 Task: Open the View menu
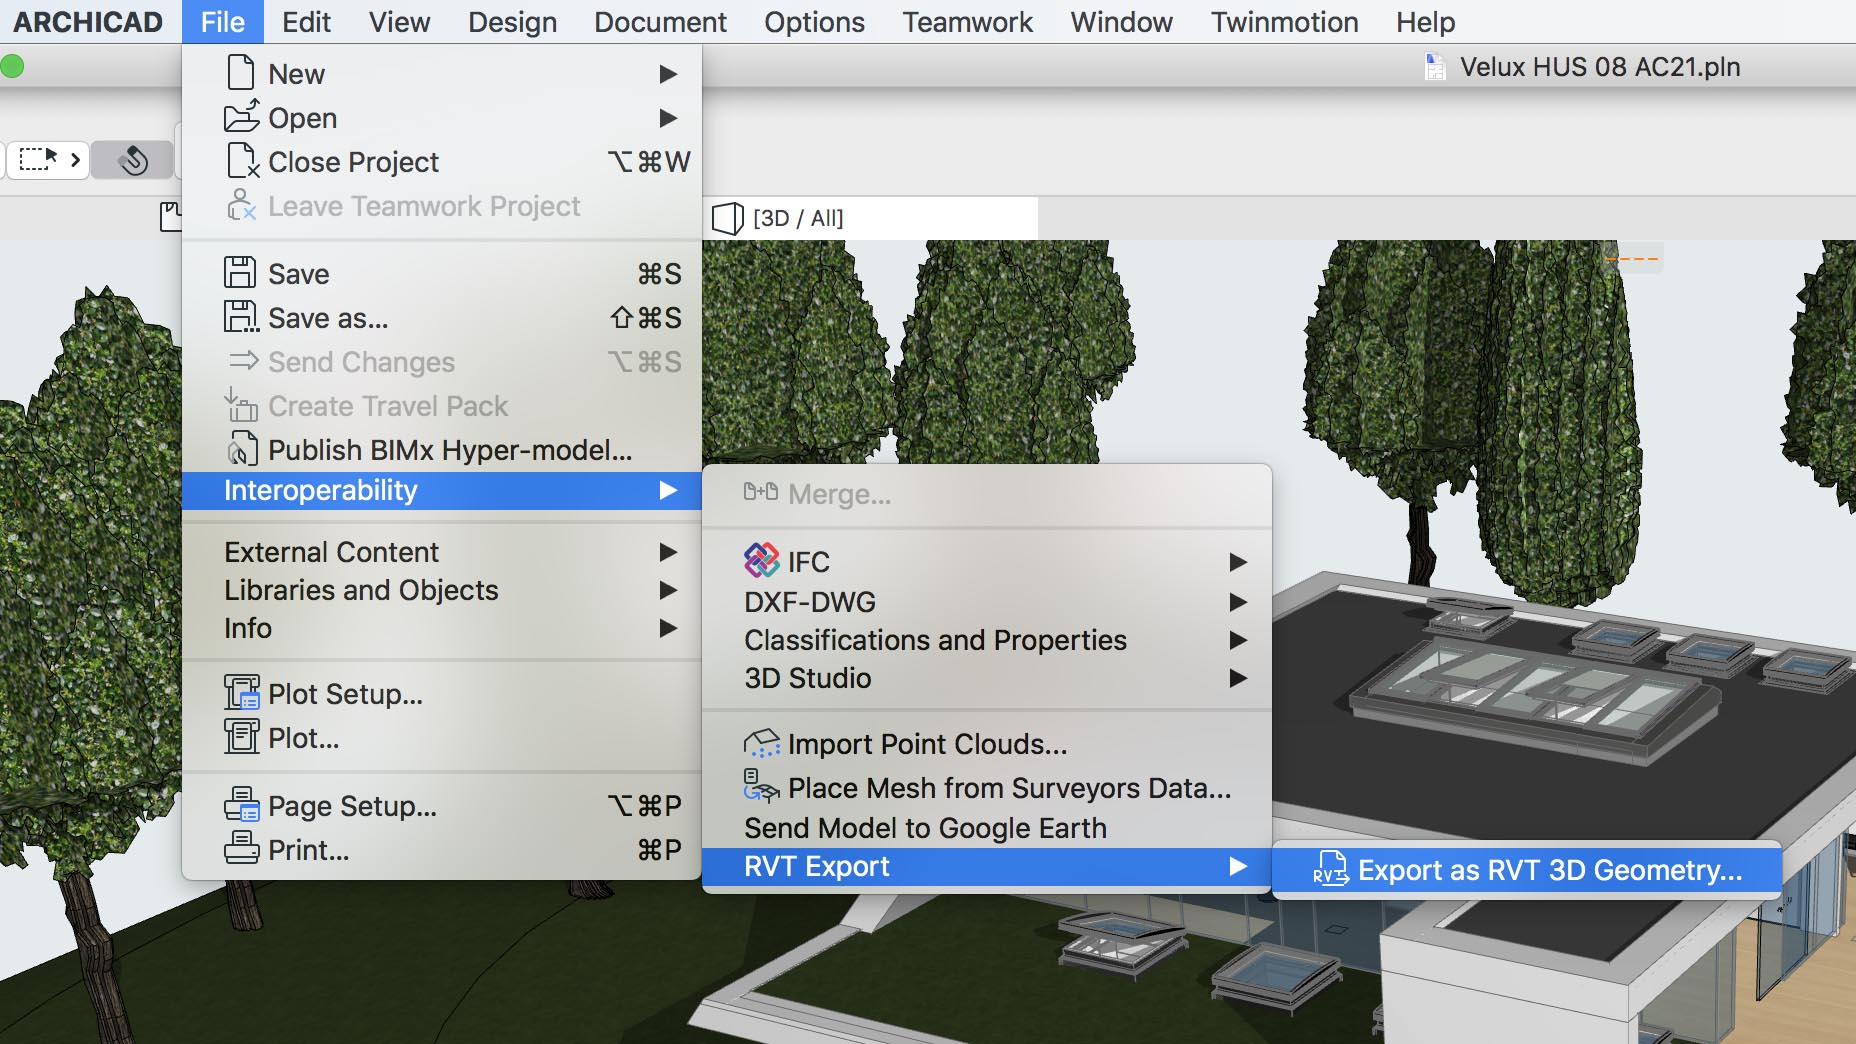pyautogui.click(x=399, y=22)
